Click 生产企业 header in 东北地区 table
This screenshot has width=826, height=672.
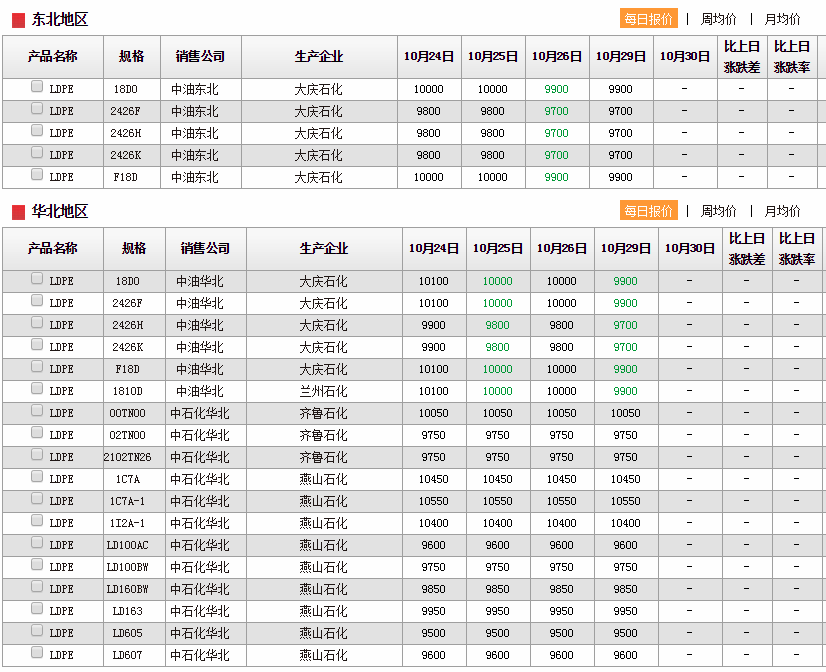point(319,56)
